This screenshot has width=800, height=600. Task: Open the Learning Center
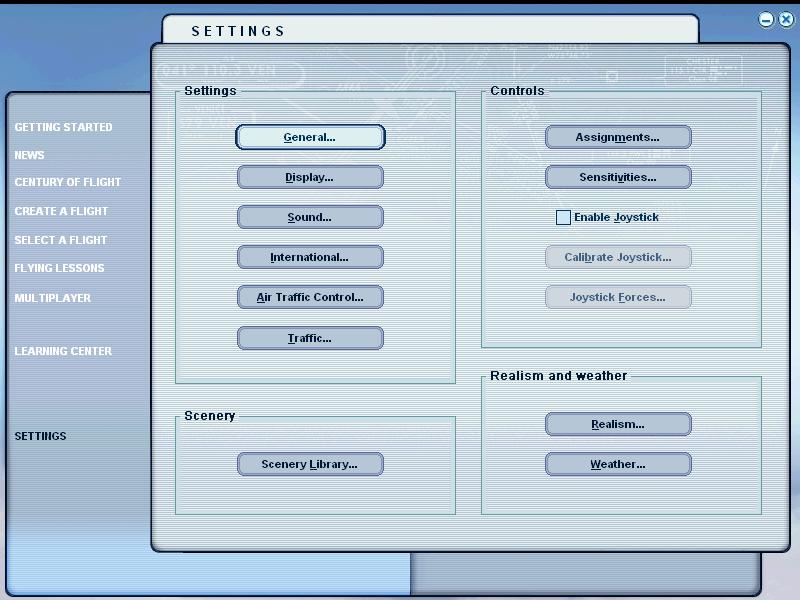(63, 351)
